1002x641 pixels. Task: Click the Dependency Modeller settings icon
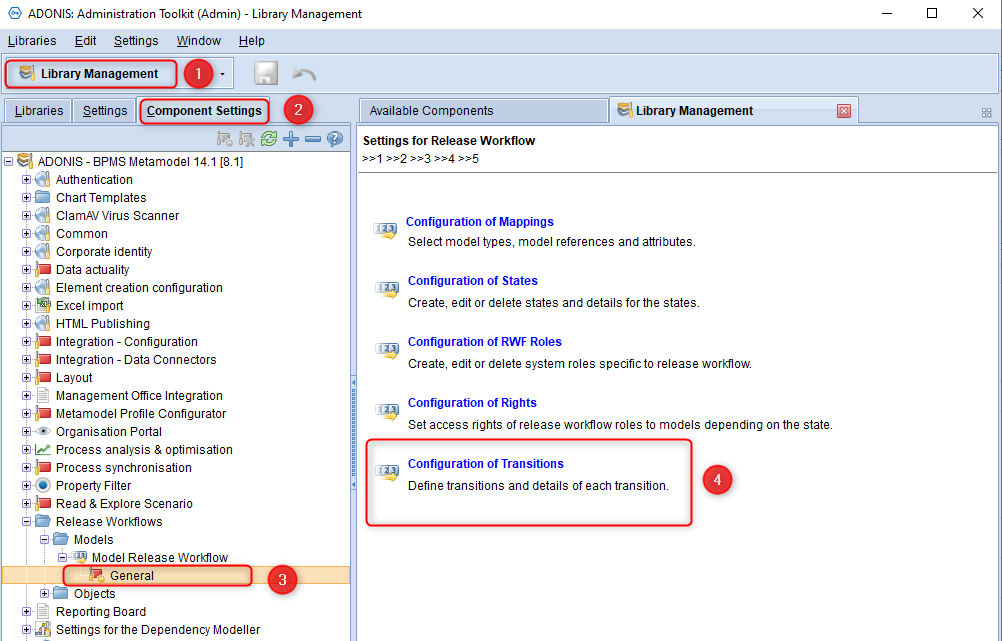[x=43, y=629]
